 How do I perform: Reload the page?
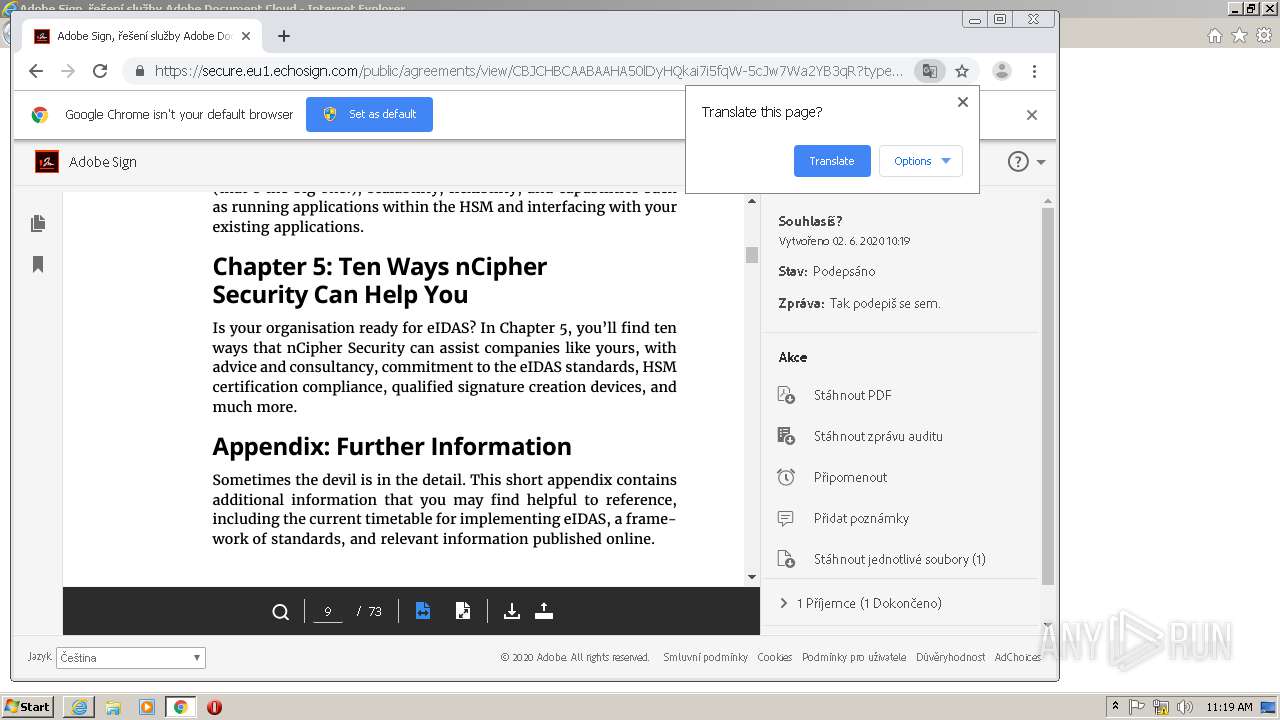(x=100, y=71)
